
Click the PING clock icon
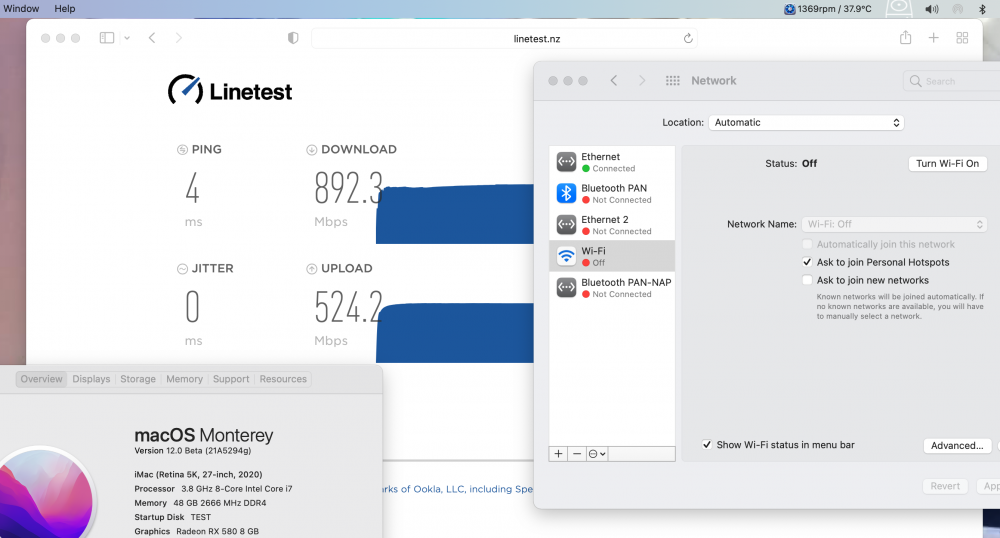coord(182,150)
